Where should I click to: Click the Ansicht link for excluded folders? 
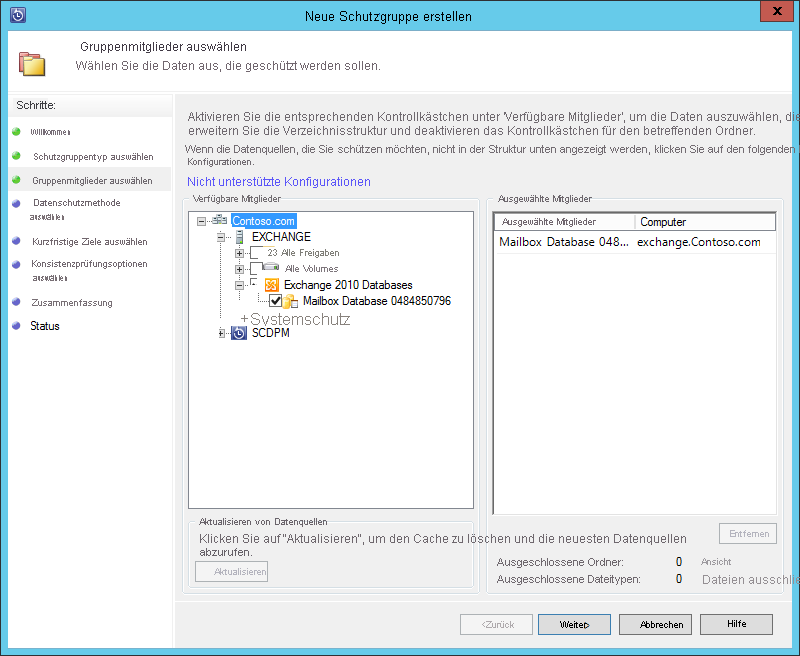tap(716, 562)
